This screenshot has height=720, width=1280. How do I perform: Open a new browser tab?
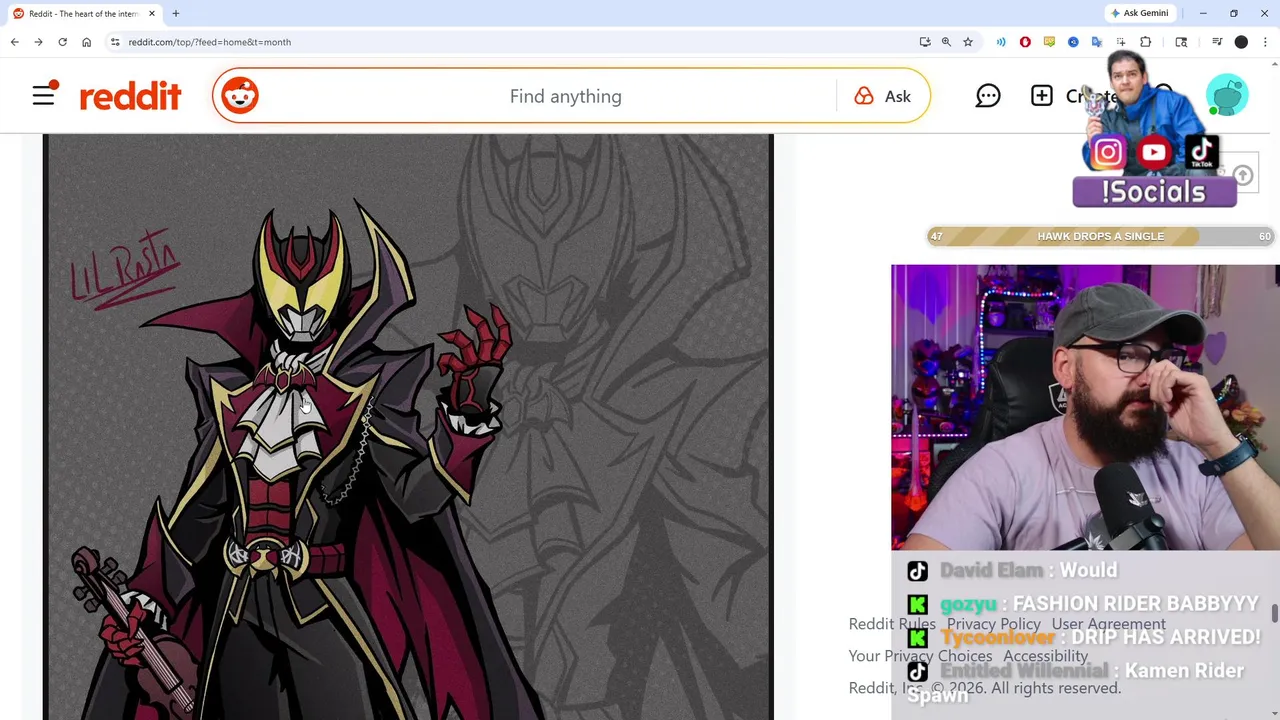[x=176, y=14]
